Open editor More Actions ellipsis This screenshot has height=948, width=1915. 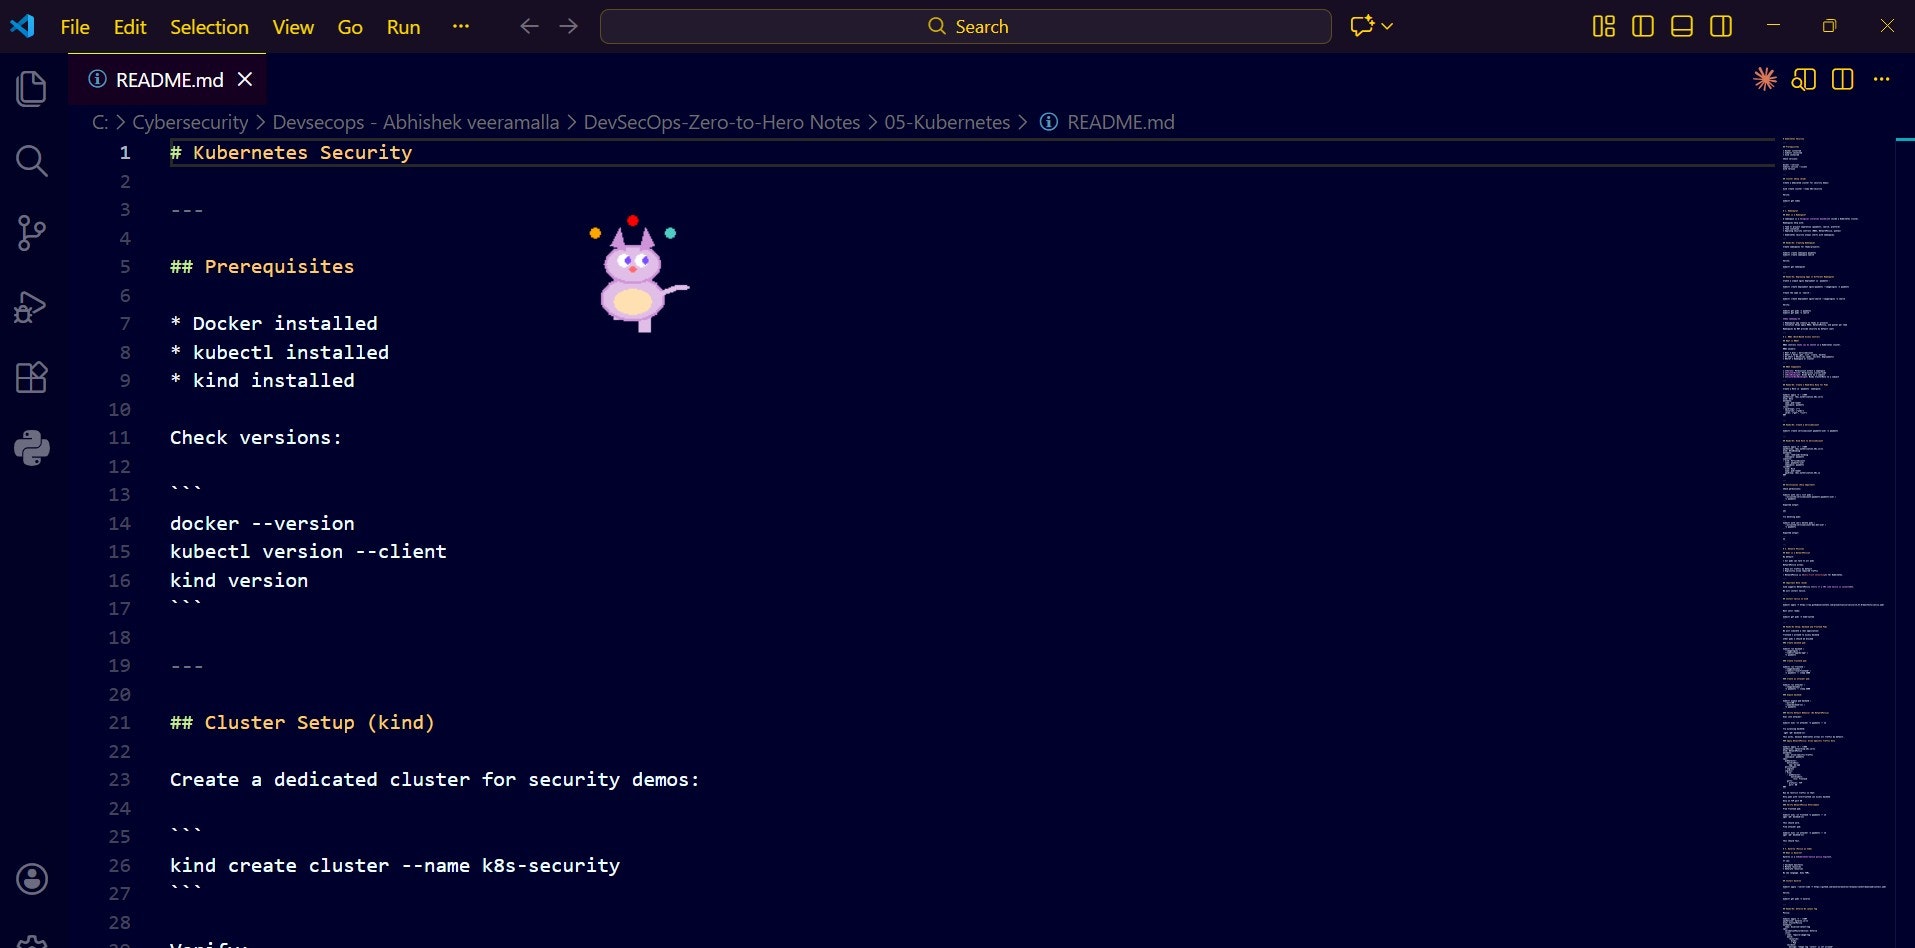pos(1882,79)
